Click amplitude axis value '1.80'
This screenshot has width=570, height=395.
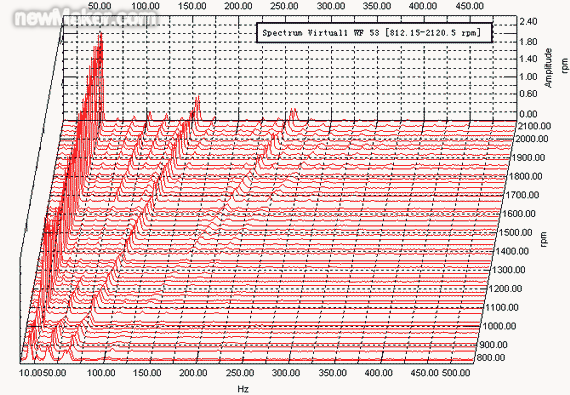pyautogui.click(x=528, y=42)
